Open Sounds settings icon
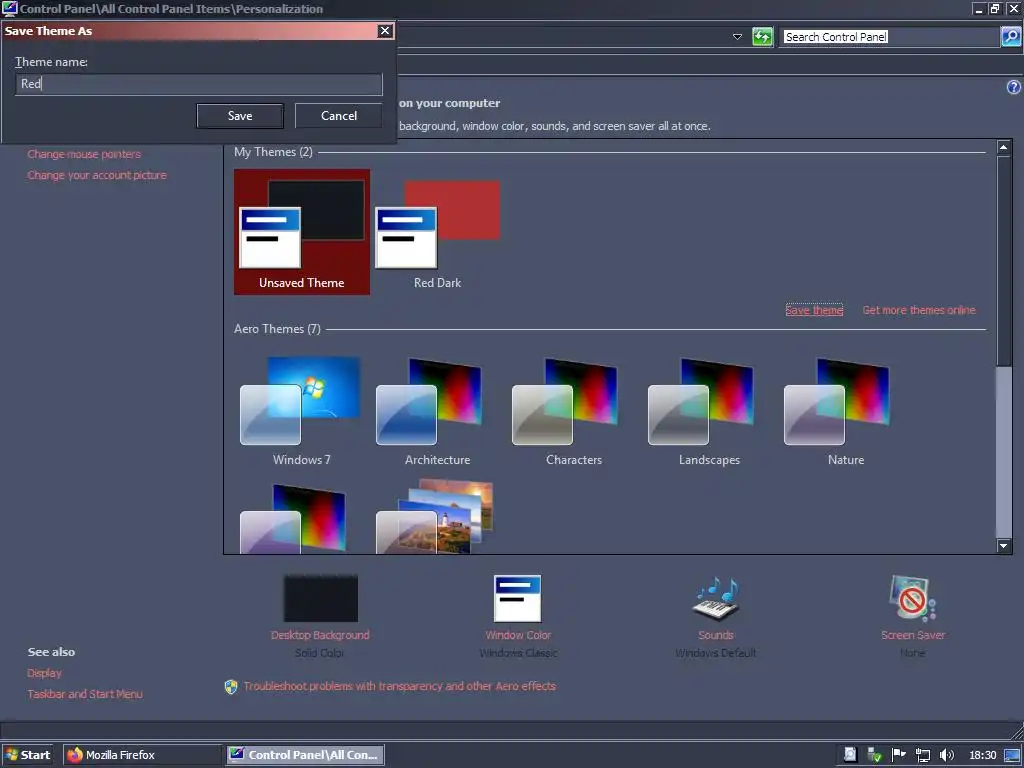 pos(716,598)
